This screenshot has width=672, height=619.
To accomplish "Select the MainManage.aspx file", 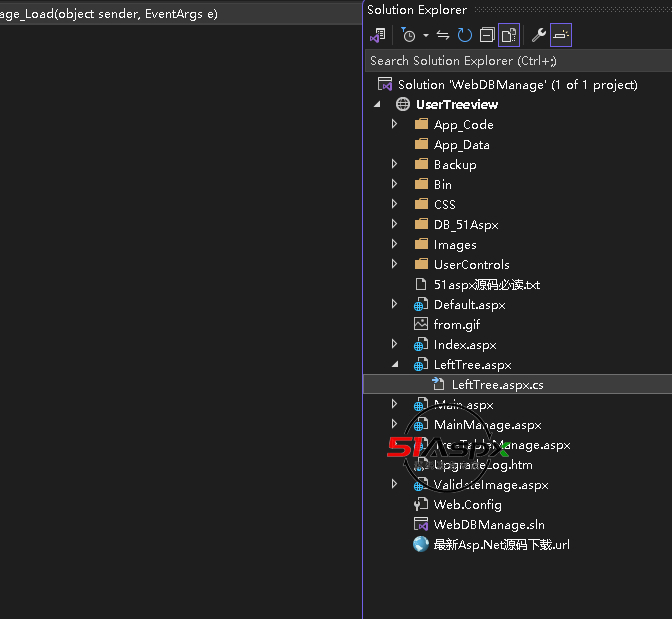I will [x=487, y=425].
